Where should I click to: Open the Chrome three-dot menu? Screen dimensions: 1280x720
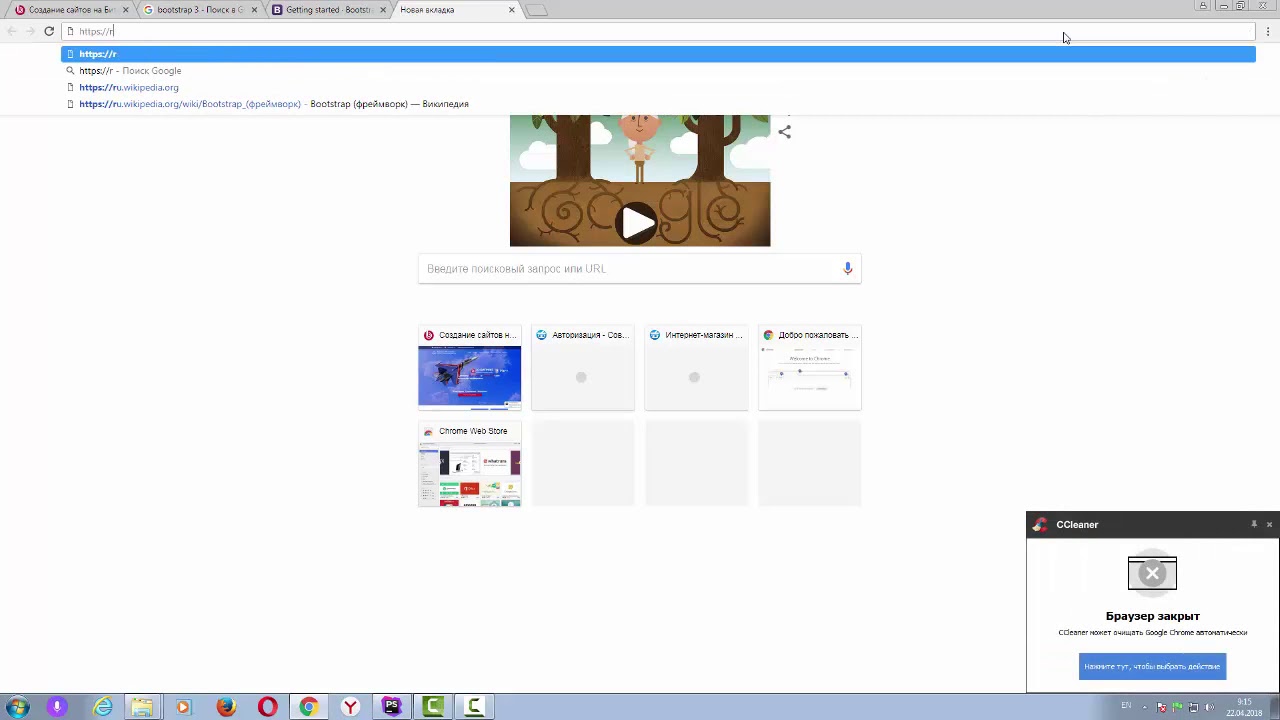1268,31
